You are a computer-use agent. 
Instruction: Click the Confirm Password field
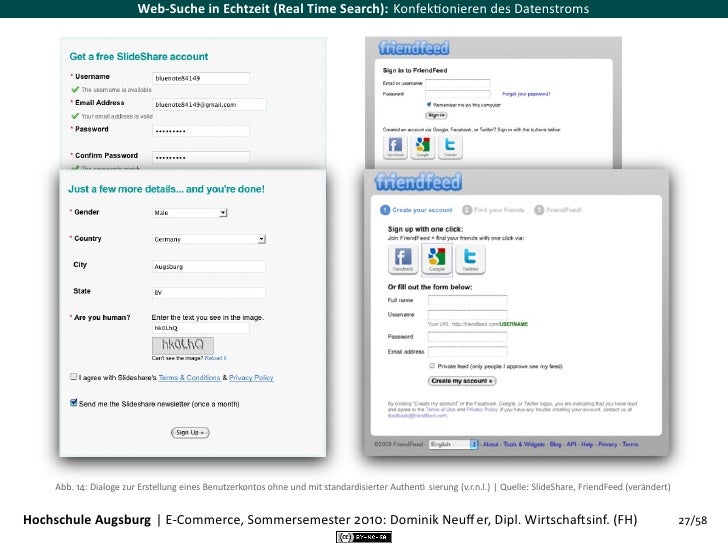(x=201, y=157)
